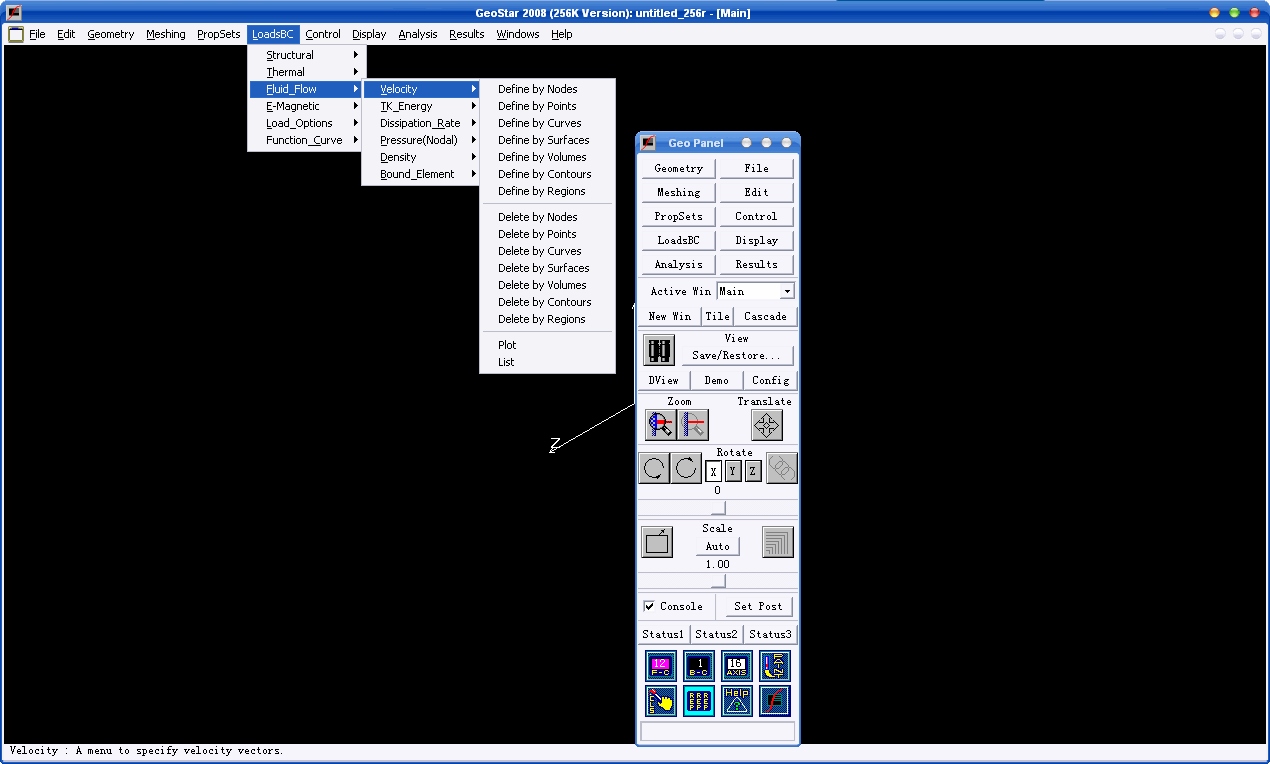Select Plot in Velocity submenu

click(x=547, y=345)
